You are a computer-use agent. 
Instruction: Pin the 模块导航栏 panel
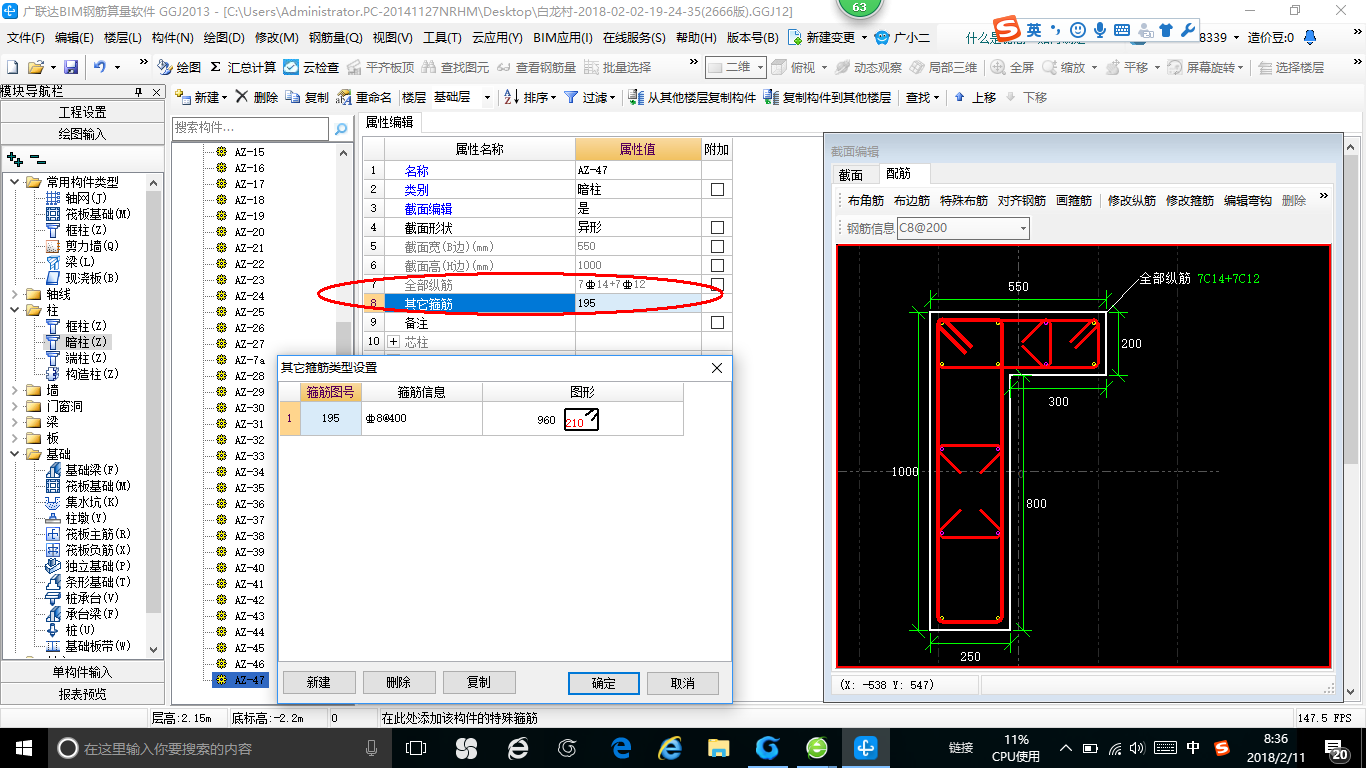[139, 92]
